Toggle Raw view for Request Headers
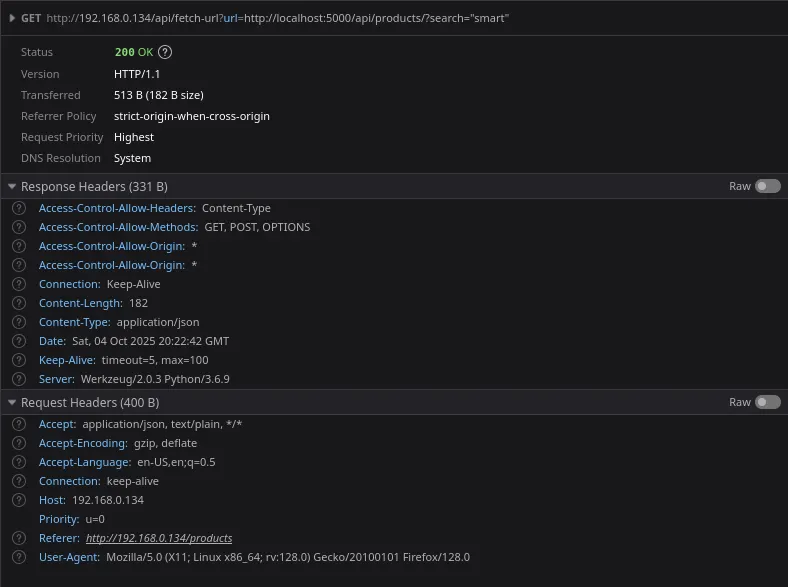Viewport: 788px width, 587px height. (x=767, y=402)
